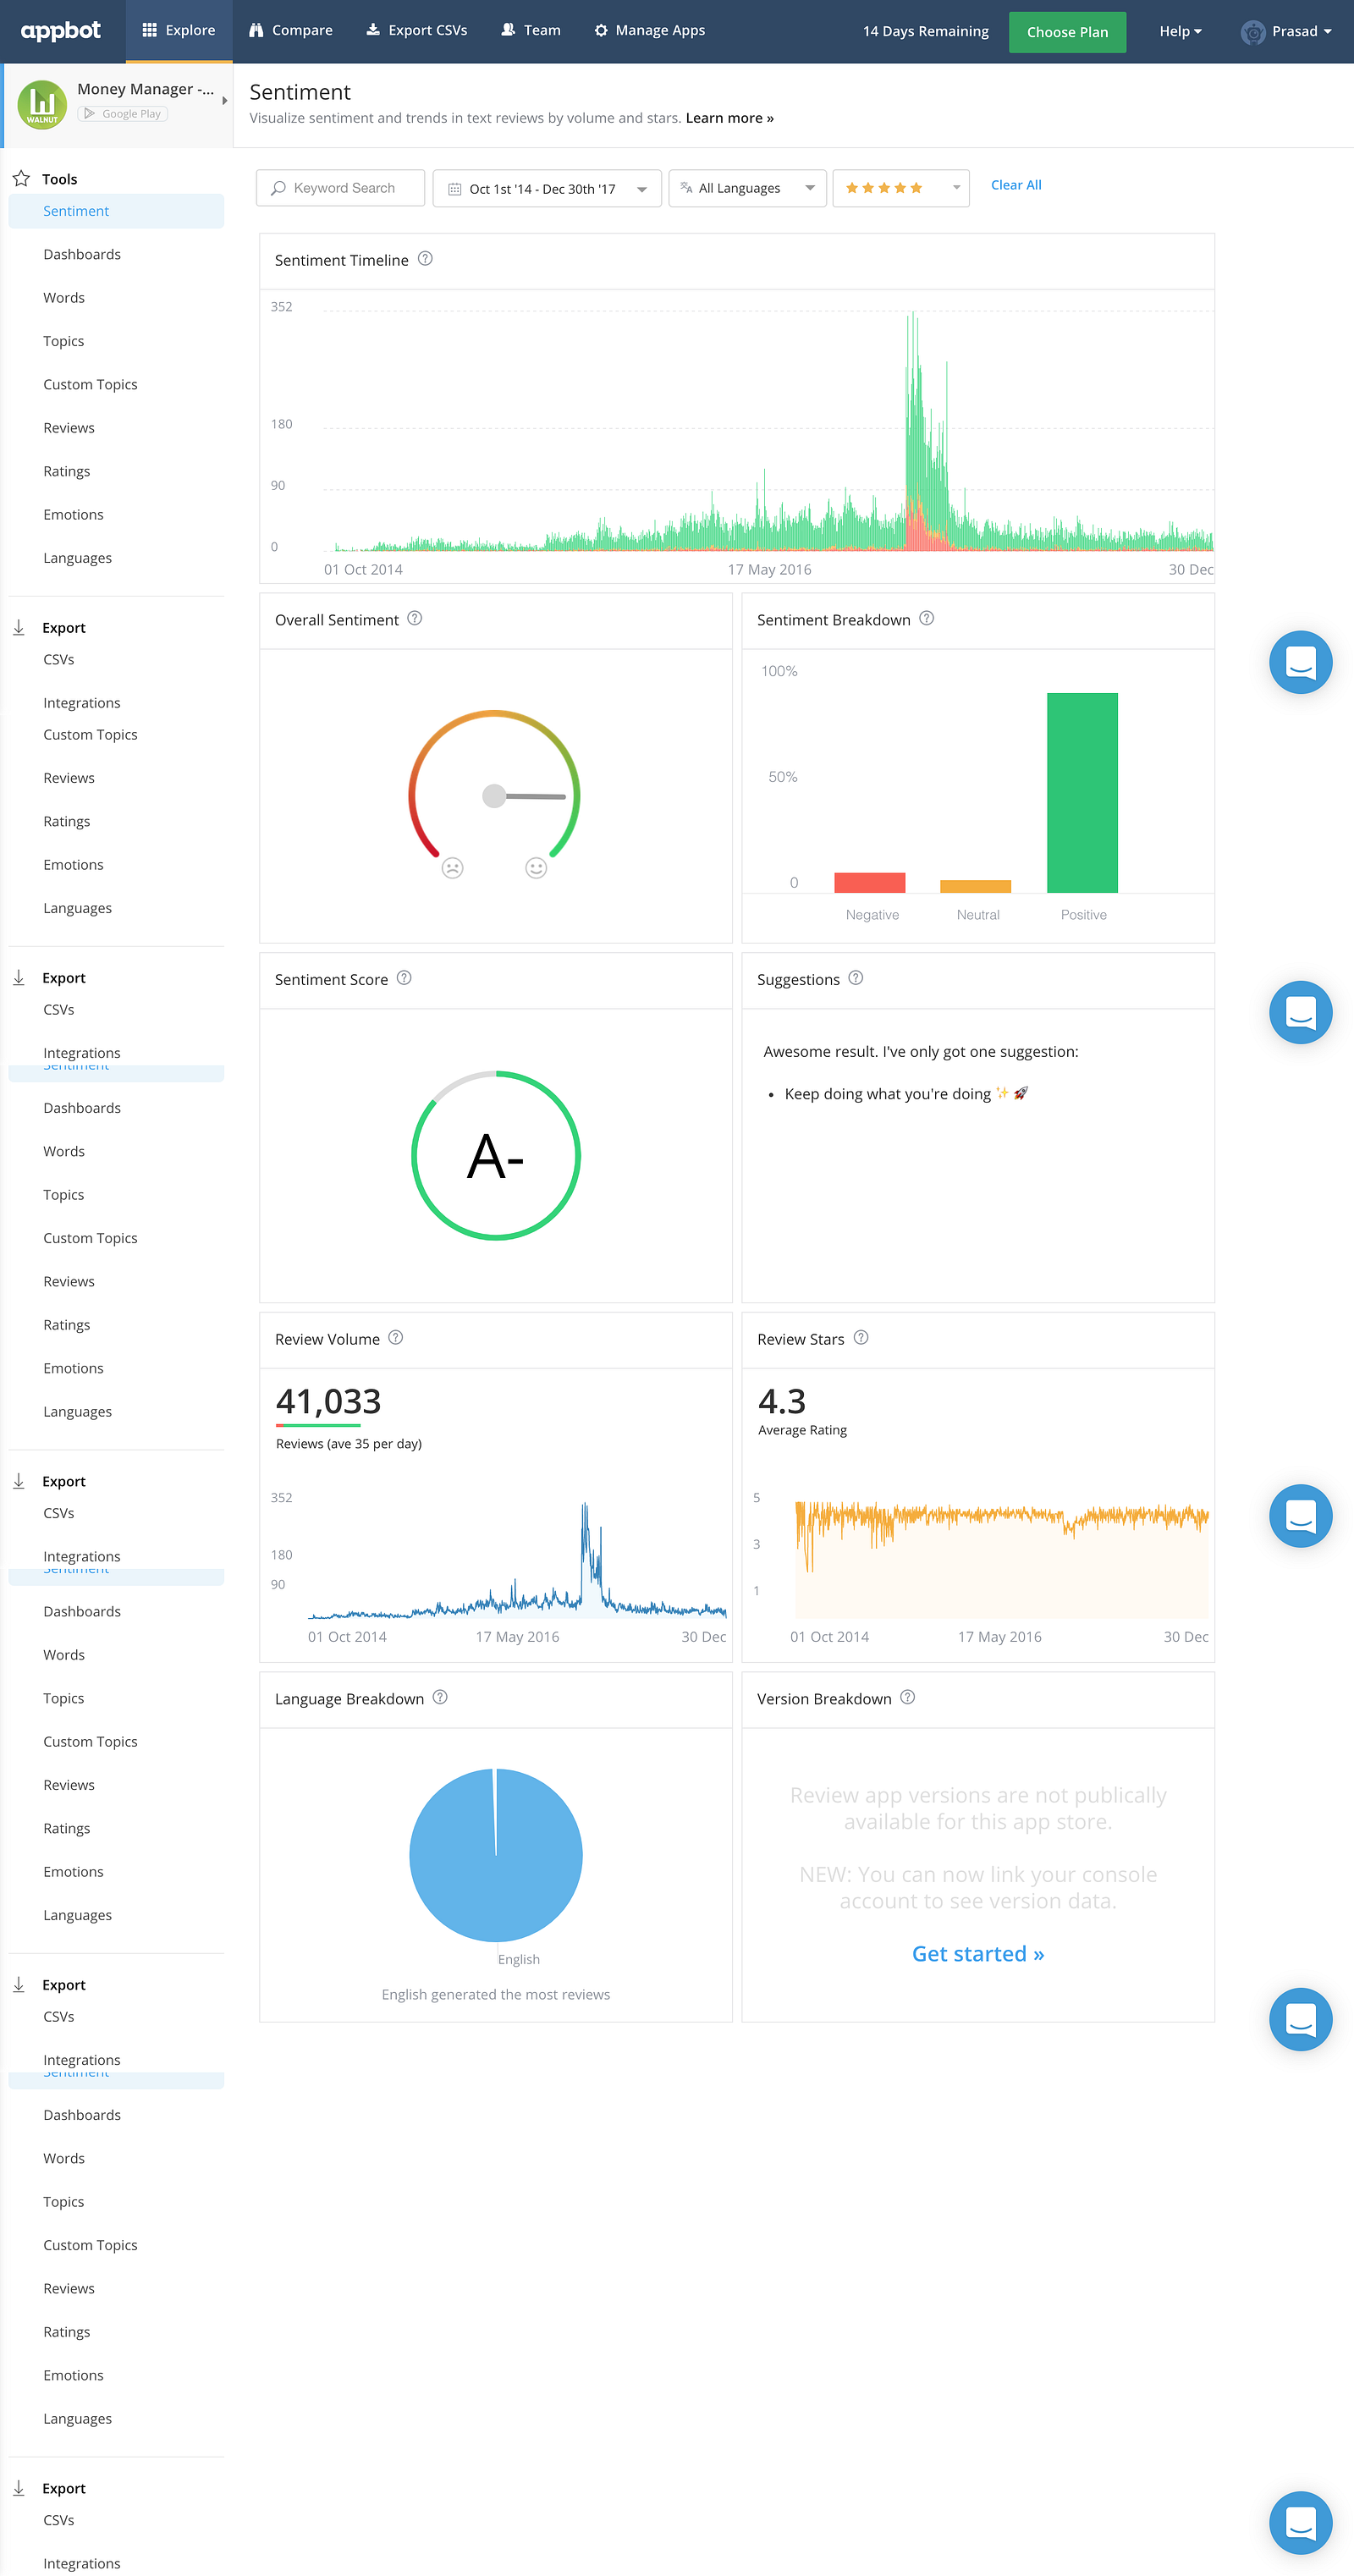Focus the Keyword Search field

[340, 188]
